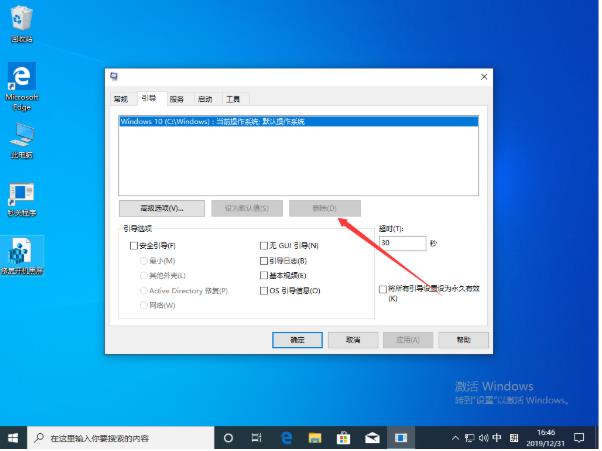Screen dimensions: 602x451
Task: Open Task View from the taskbar
Action: click(256, 438)
